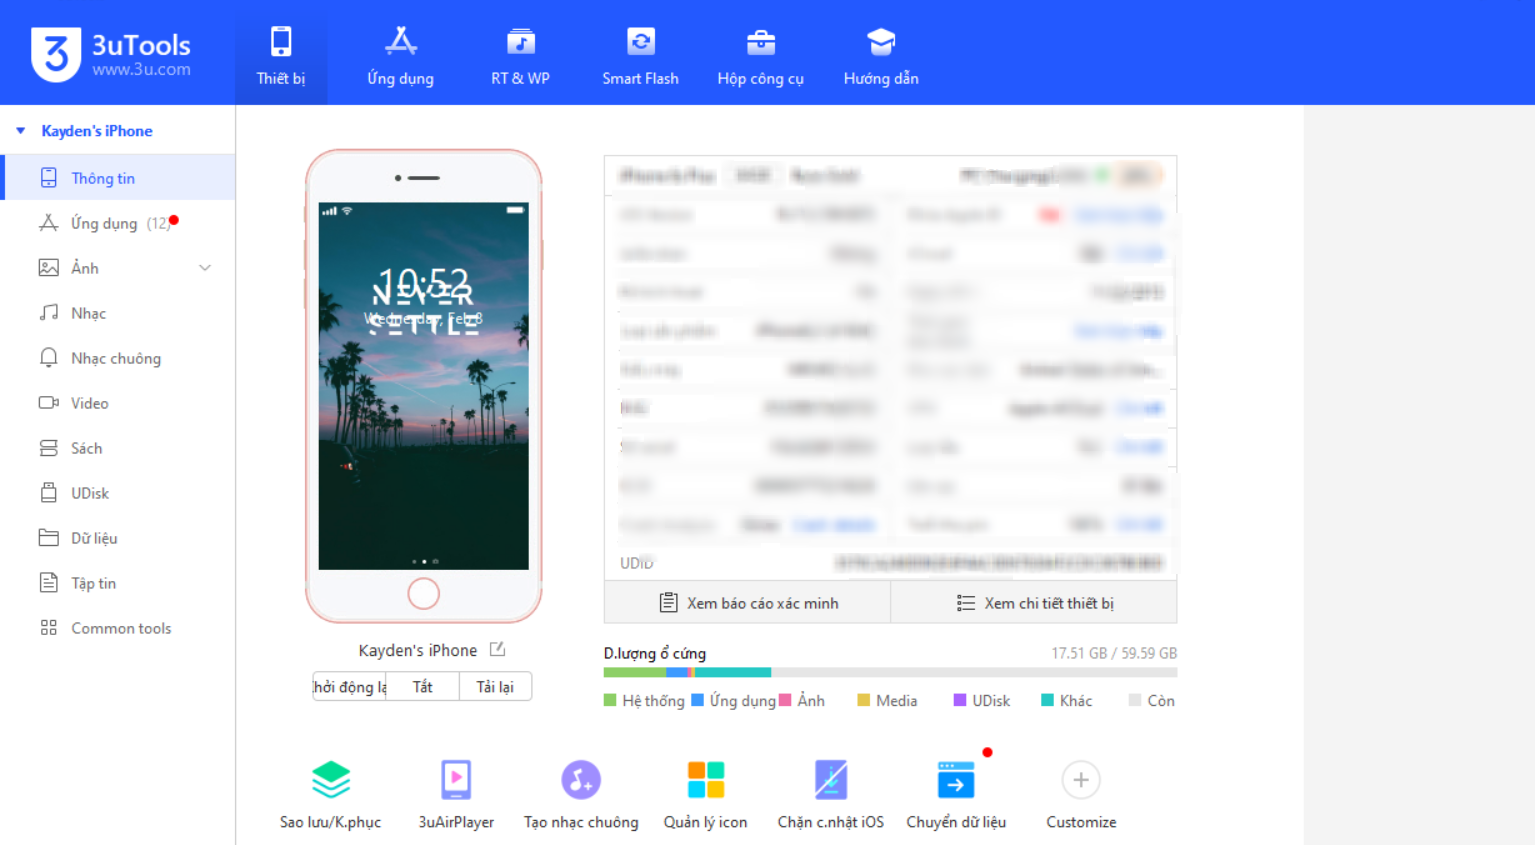Open Common tools in the sidebar
The width and height of the screenshot is (1535, 845).
120,628
